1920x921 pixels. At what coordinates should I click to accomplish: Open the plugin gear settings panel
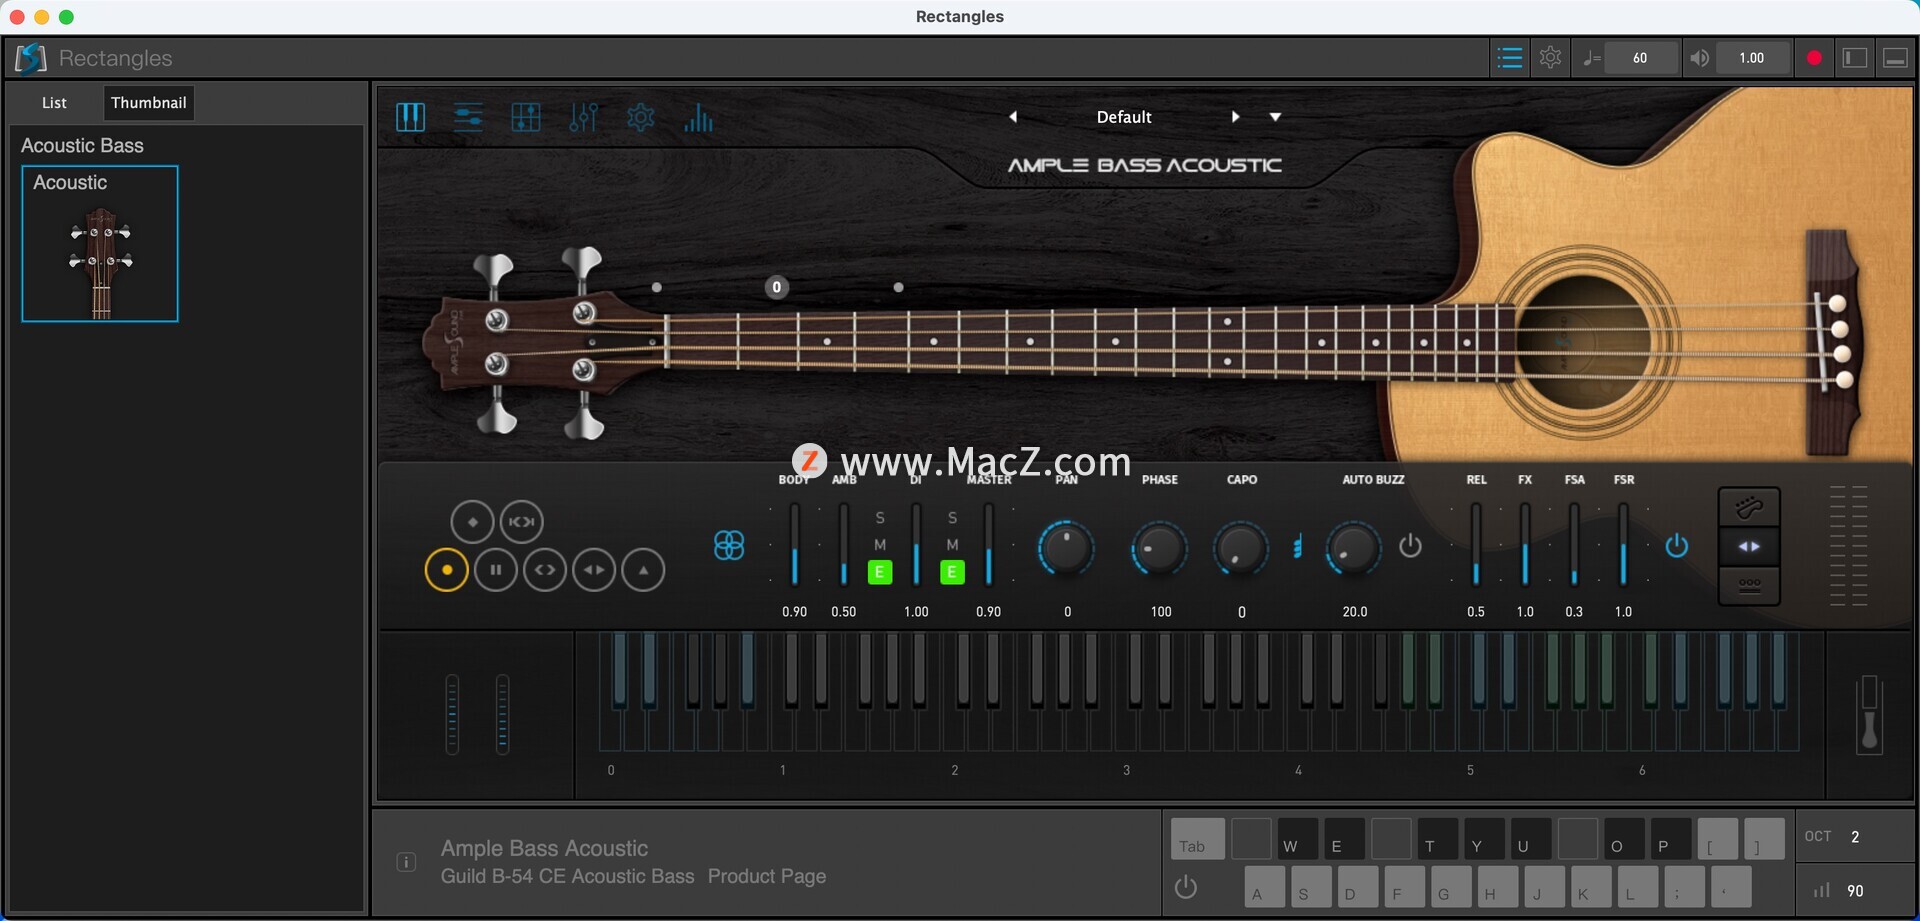[x=640, y=118]
